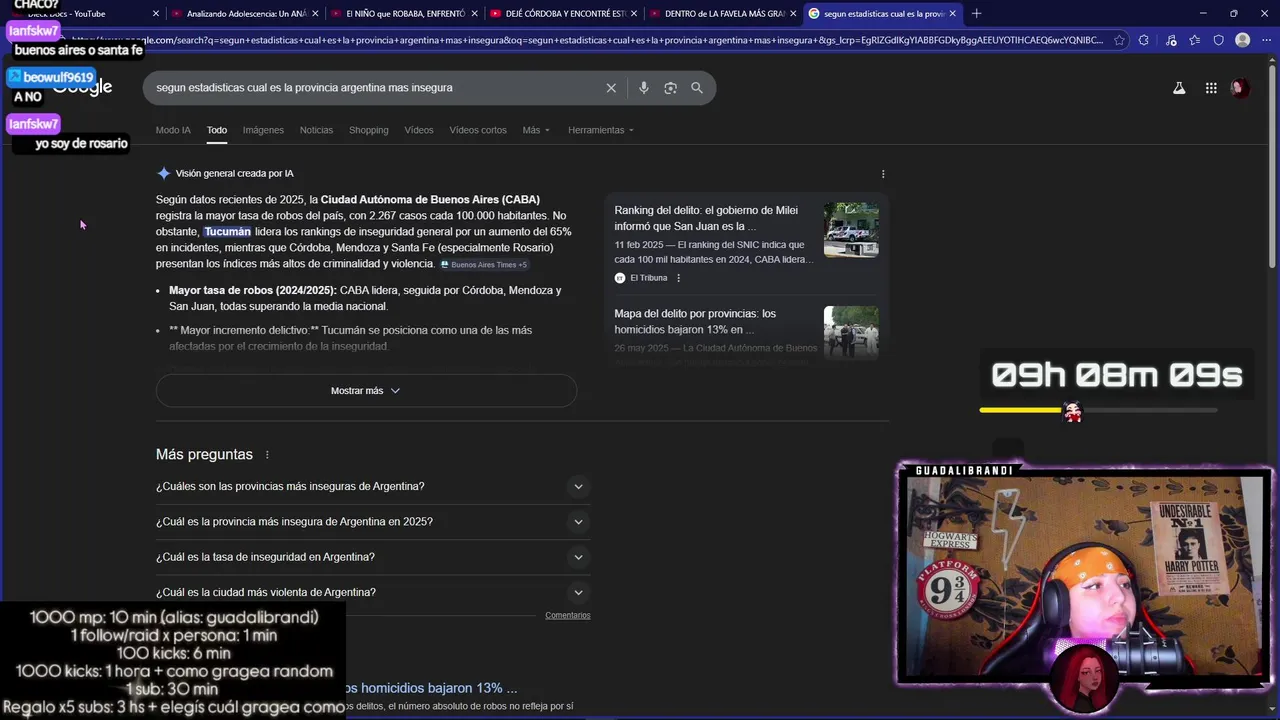Open the browser settings three-dot menu

coord(1265,40)
